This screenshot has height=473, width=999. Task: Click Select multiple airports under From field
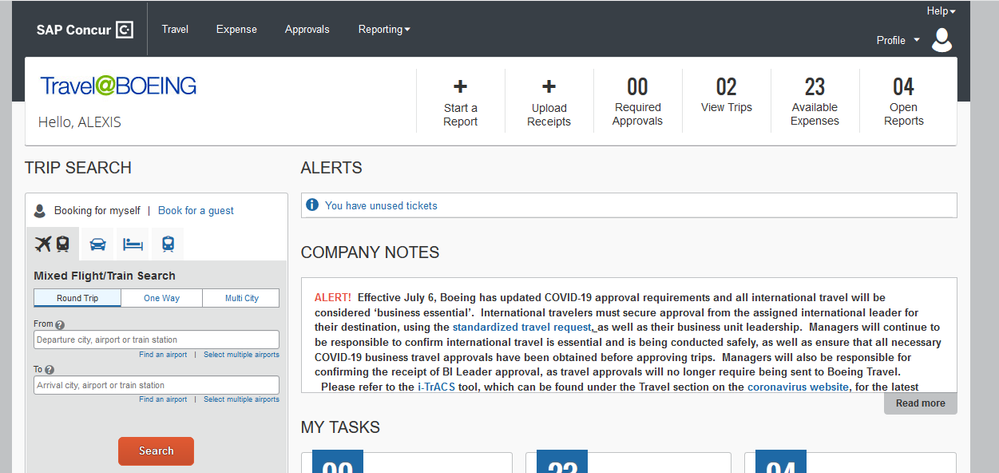point(241,354)
